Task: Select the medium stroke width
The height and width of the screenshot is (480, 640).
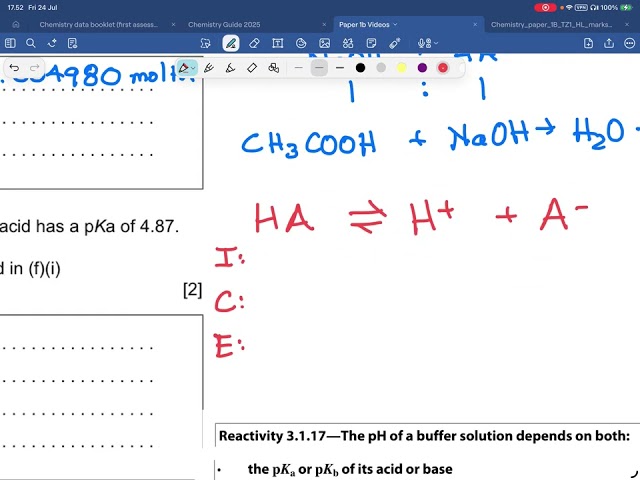Action: pos(319,68)
